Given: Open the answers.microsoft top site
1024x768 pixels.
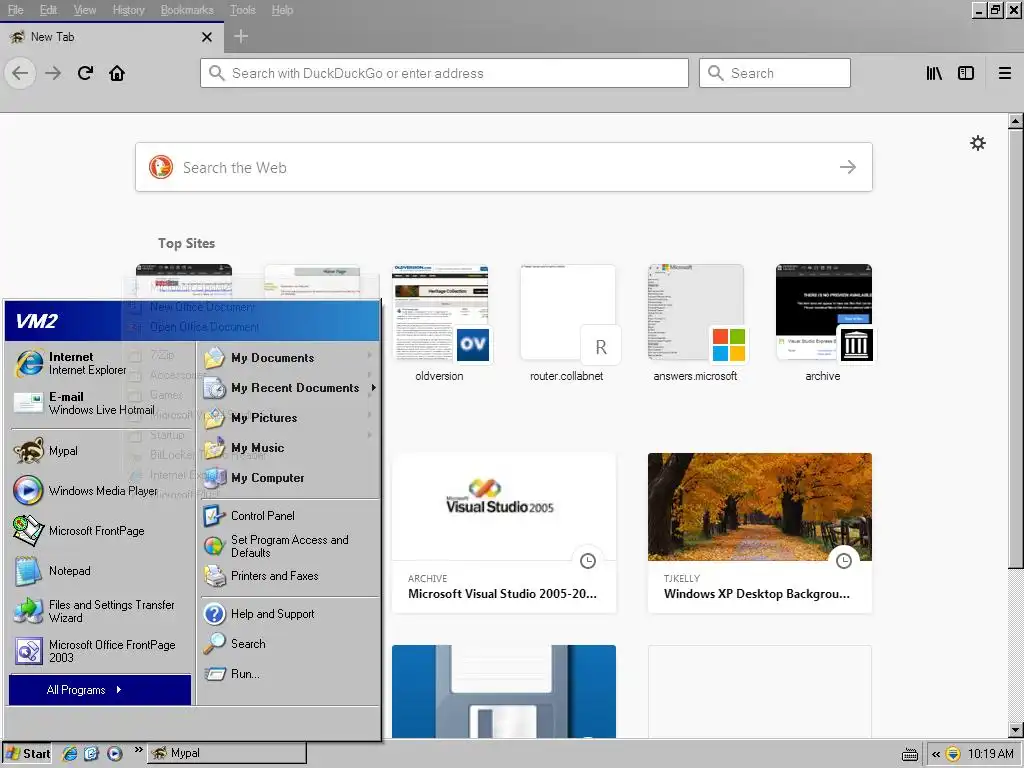Looking at the screenshot, I should (x=696, y=323).
